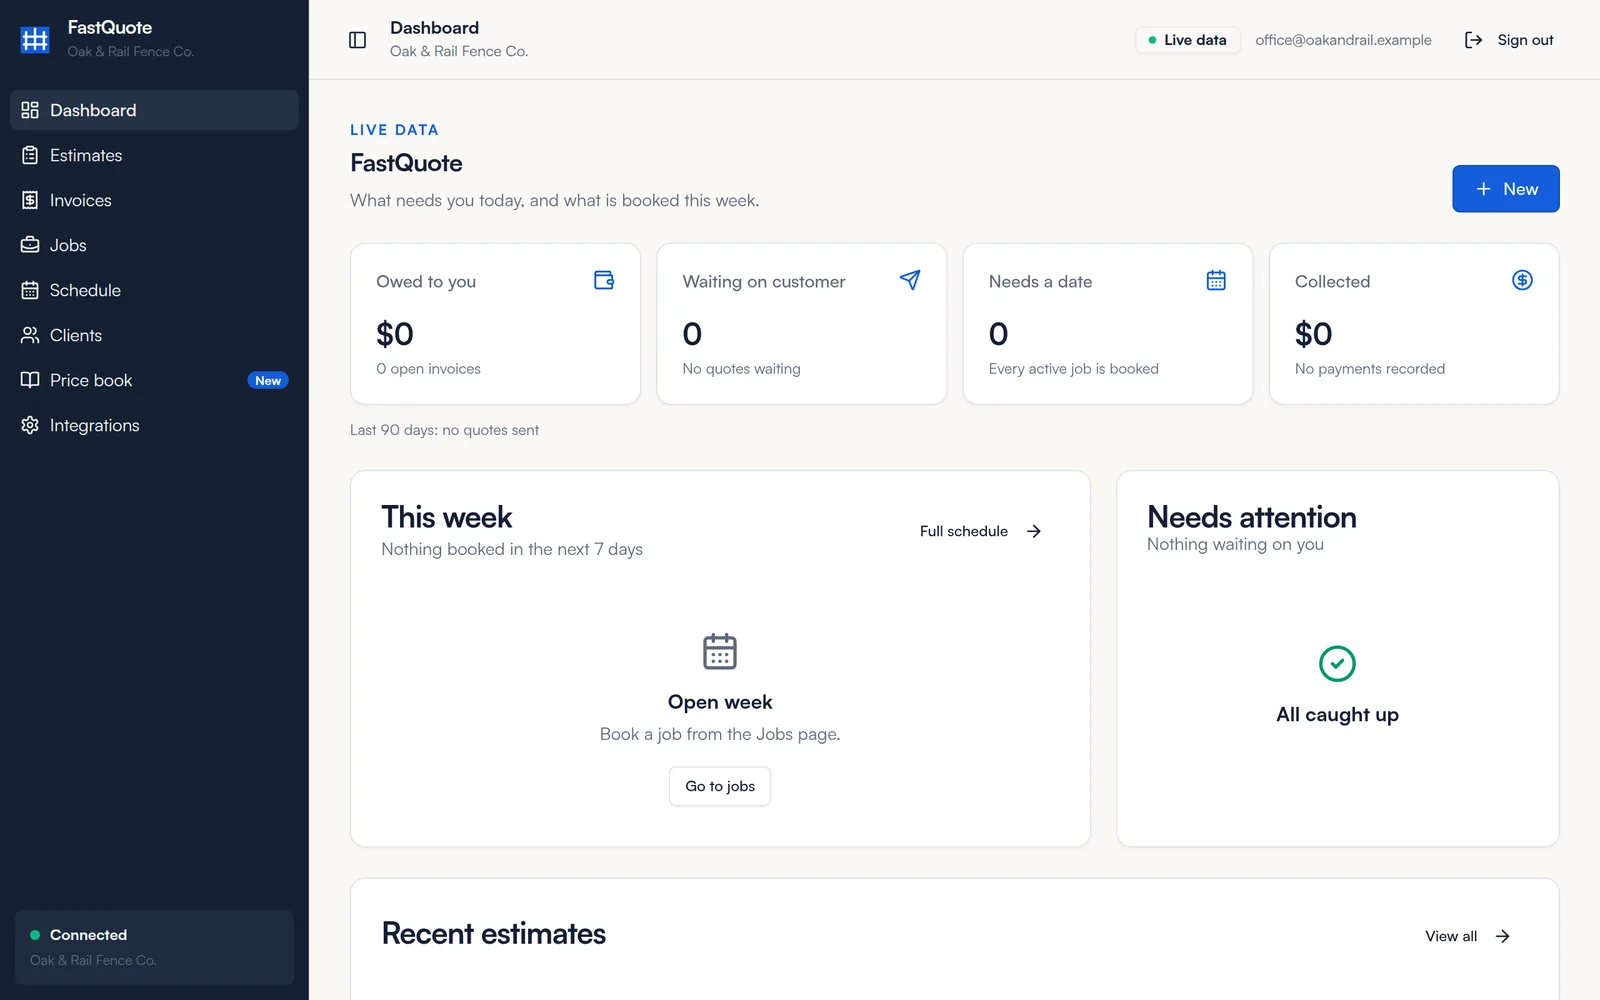This screenshot has width=1600, height=1000.
Task: Click the Jobs briefcase icon
Action: click(30, 245)
